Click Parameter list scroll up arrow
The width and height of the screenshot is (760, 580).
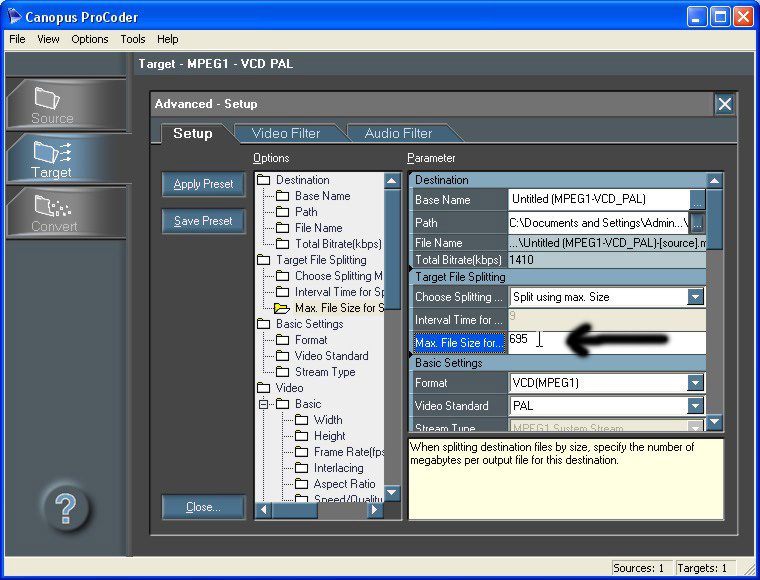(x=714, y=181)
